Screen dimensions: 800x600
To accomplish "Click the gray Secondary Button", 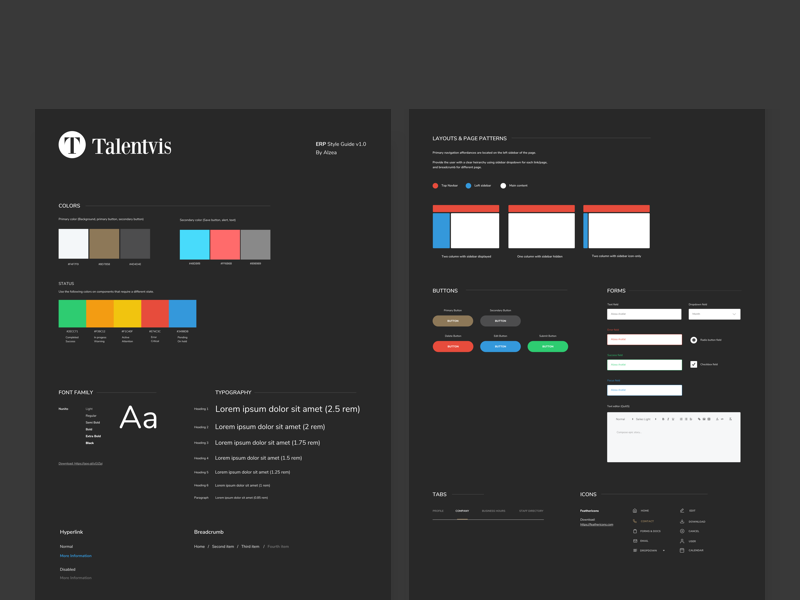I will coord(500,321).
